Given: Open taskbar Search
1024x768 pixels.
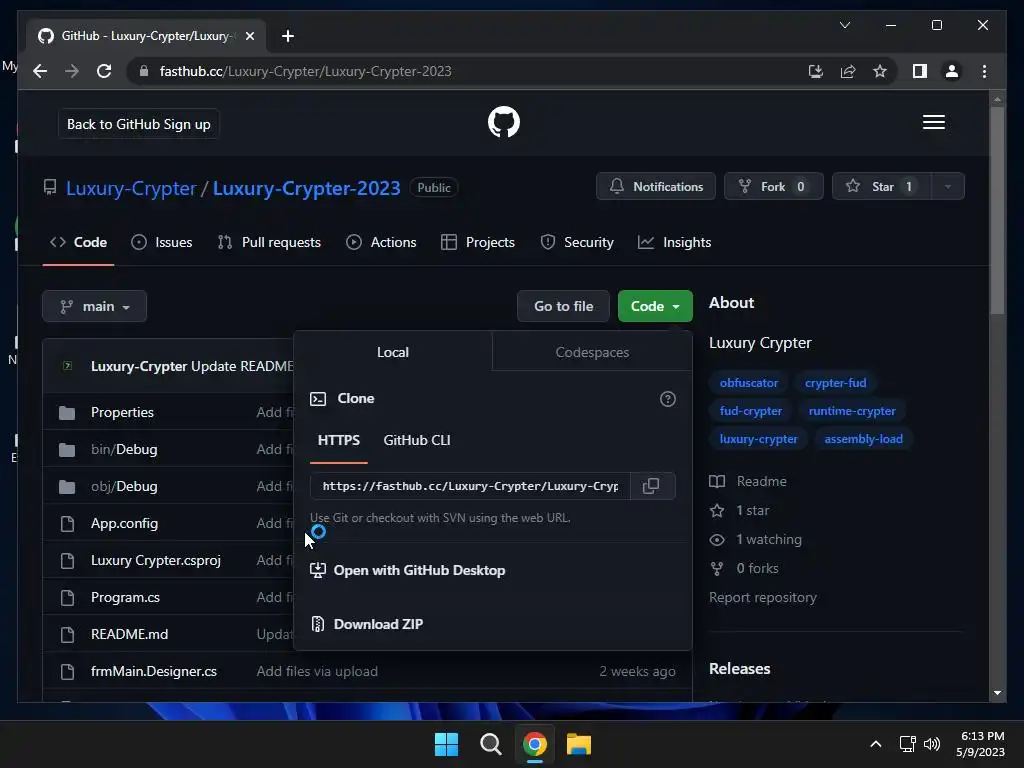Looking at the screenshot, I should (x=490, y=744).
